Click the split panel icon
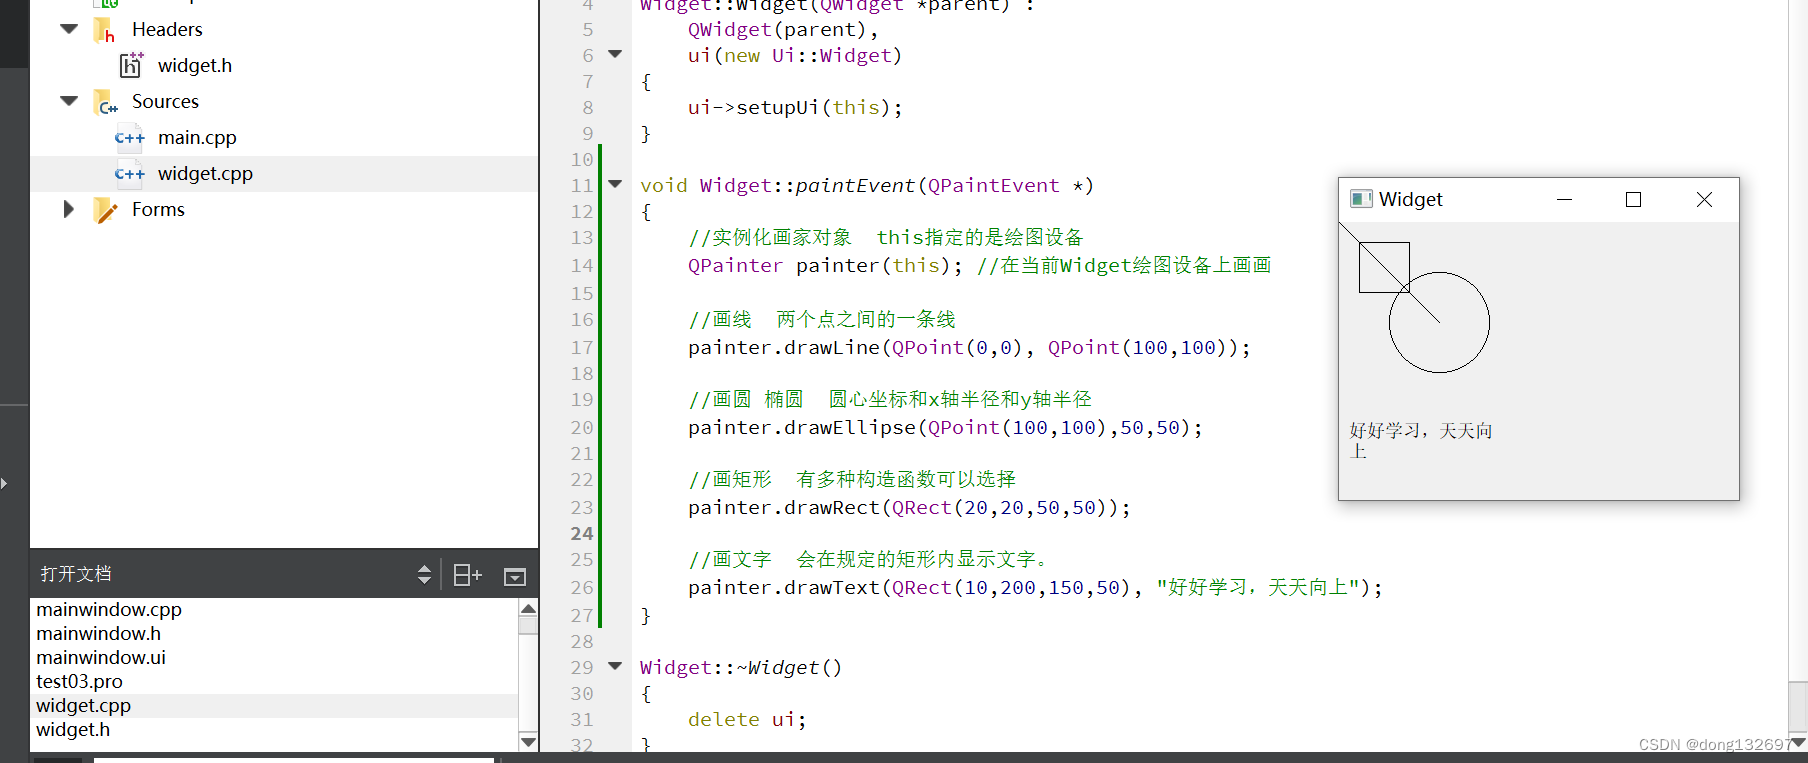 pyautogui.click(x=467, y=575)
